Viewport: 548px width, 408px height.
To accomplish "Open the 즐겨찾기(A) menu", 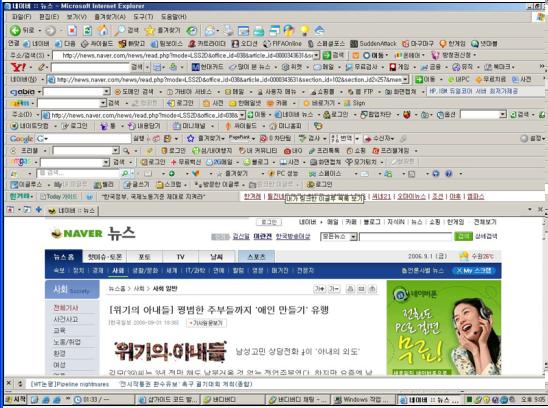I will [110, 17].
